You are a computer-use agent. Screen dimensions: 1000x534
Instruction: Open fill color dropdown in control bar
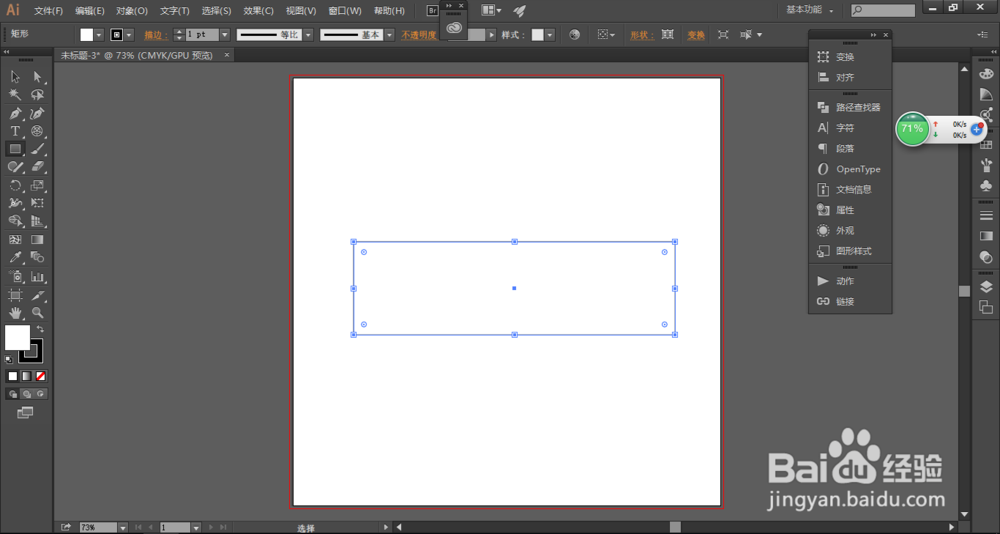tap(99, 35)
